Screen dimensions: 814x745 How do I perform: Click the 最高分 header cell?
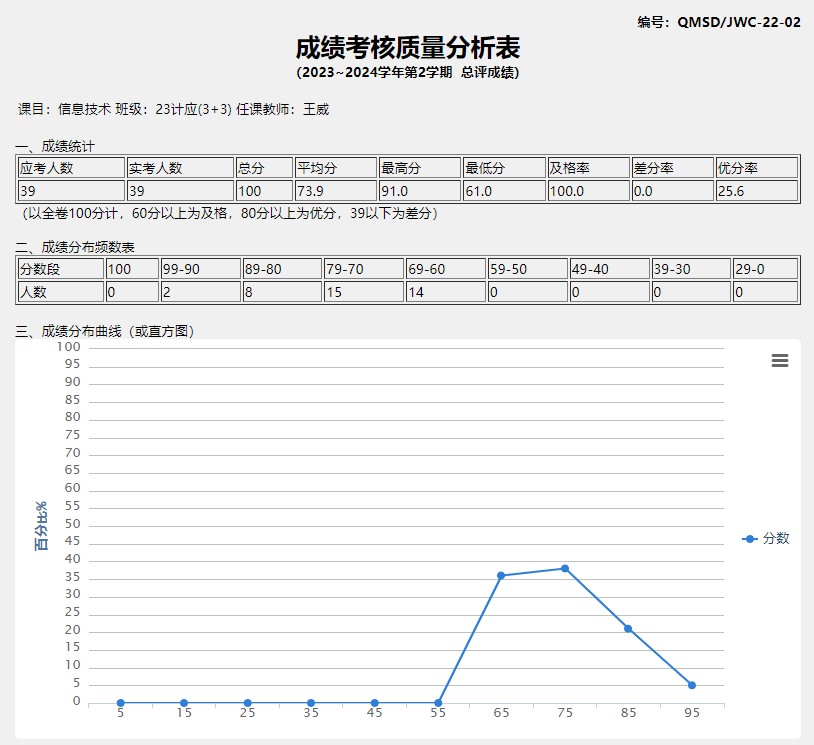419,168
